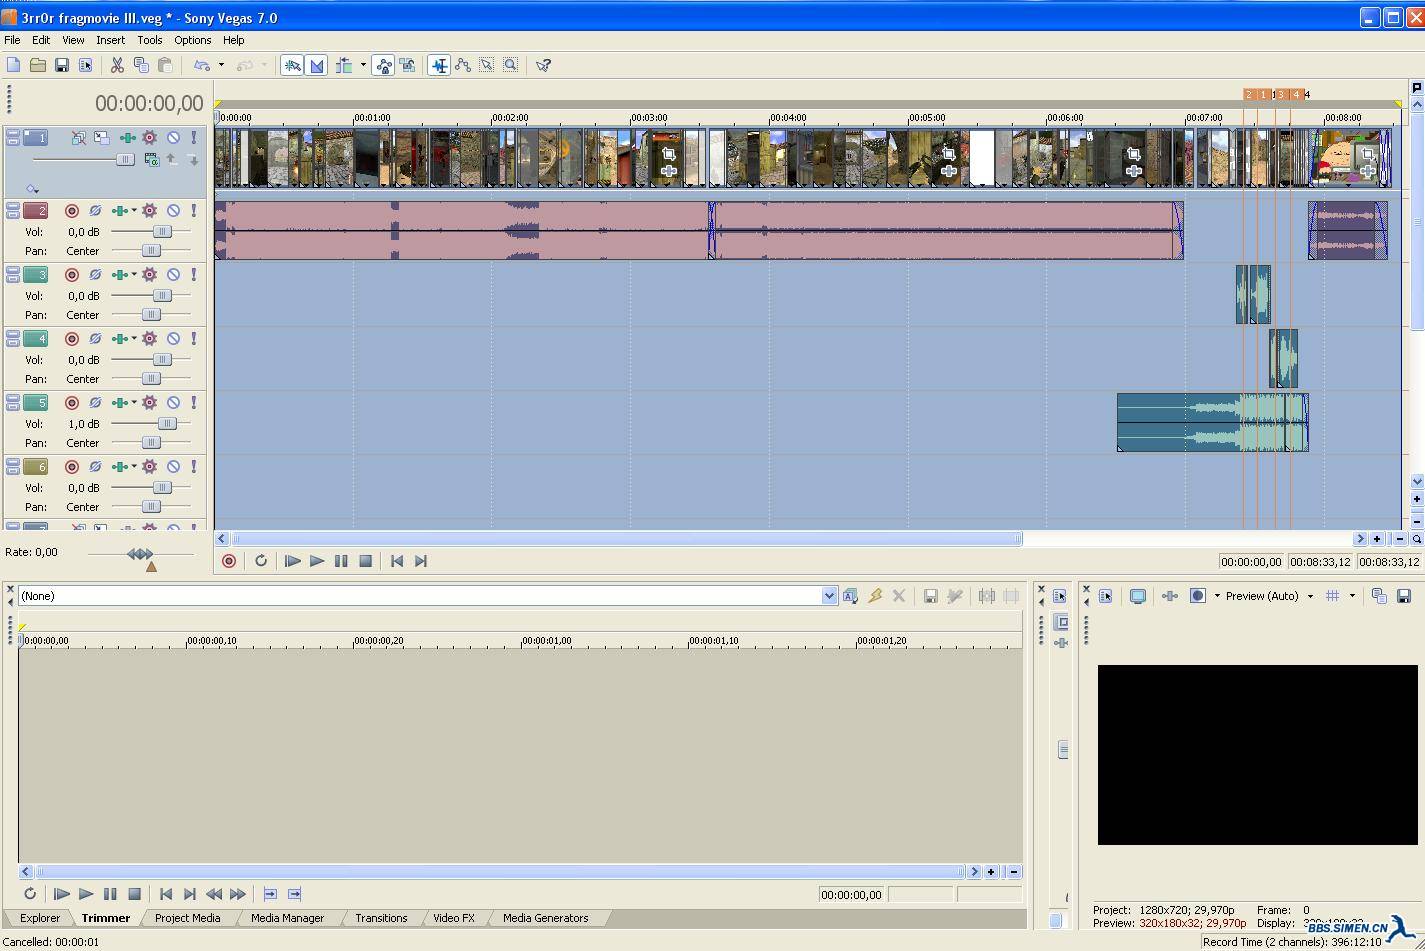The image size is (1425, 951).
Task: Invert phase on track 6
Action: pyautogui.click(x=95, y=467)
